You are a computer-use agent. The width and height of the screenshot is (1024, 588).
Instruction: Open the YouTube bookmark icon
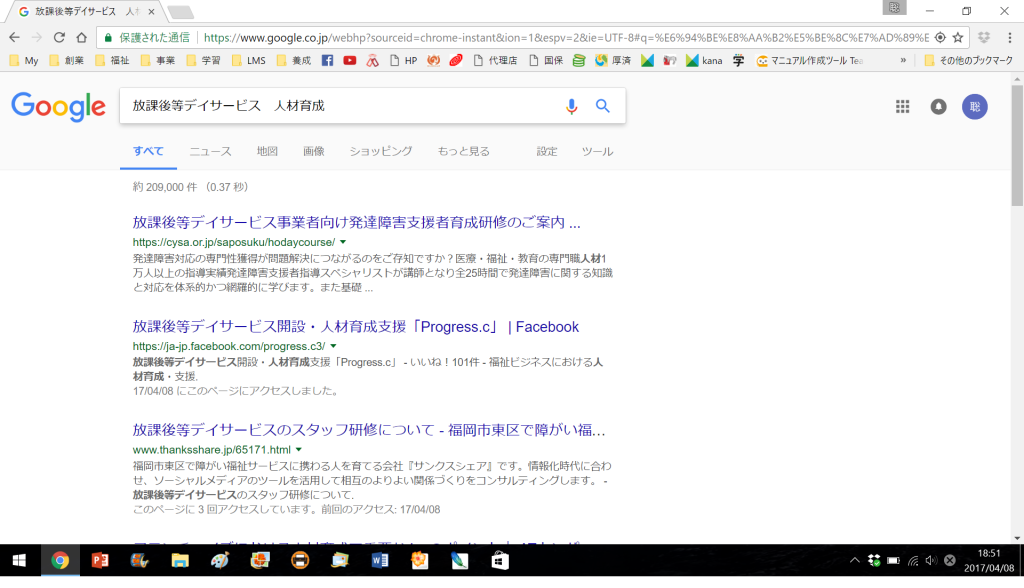350,61
